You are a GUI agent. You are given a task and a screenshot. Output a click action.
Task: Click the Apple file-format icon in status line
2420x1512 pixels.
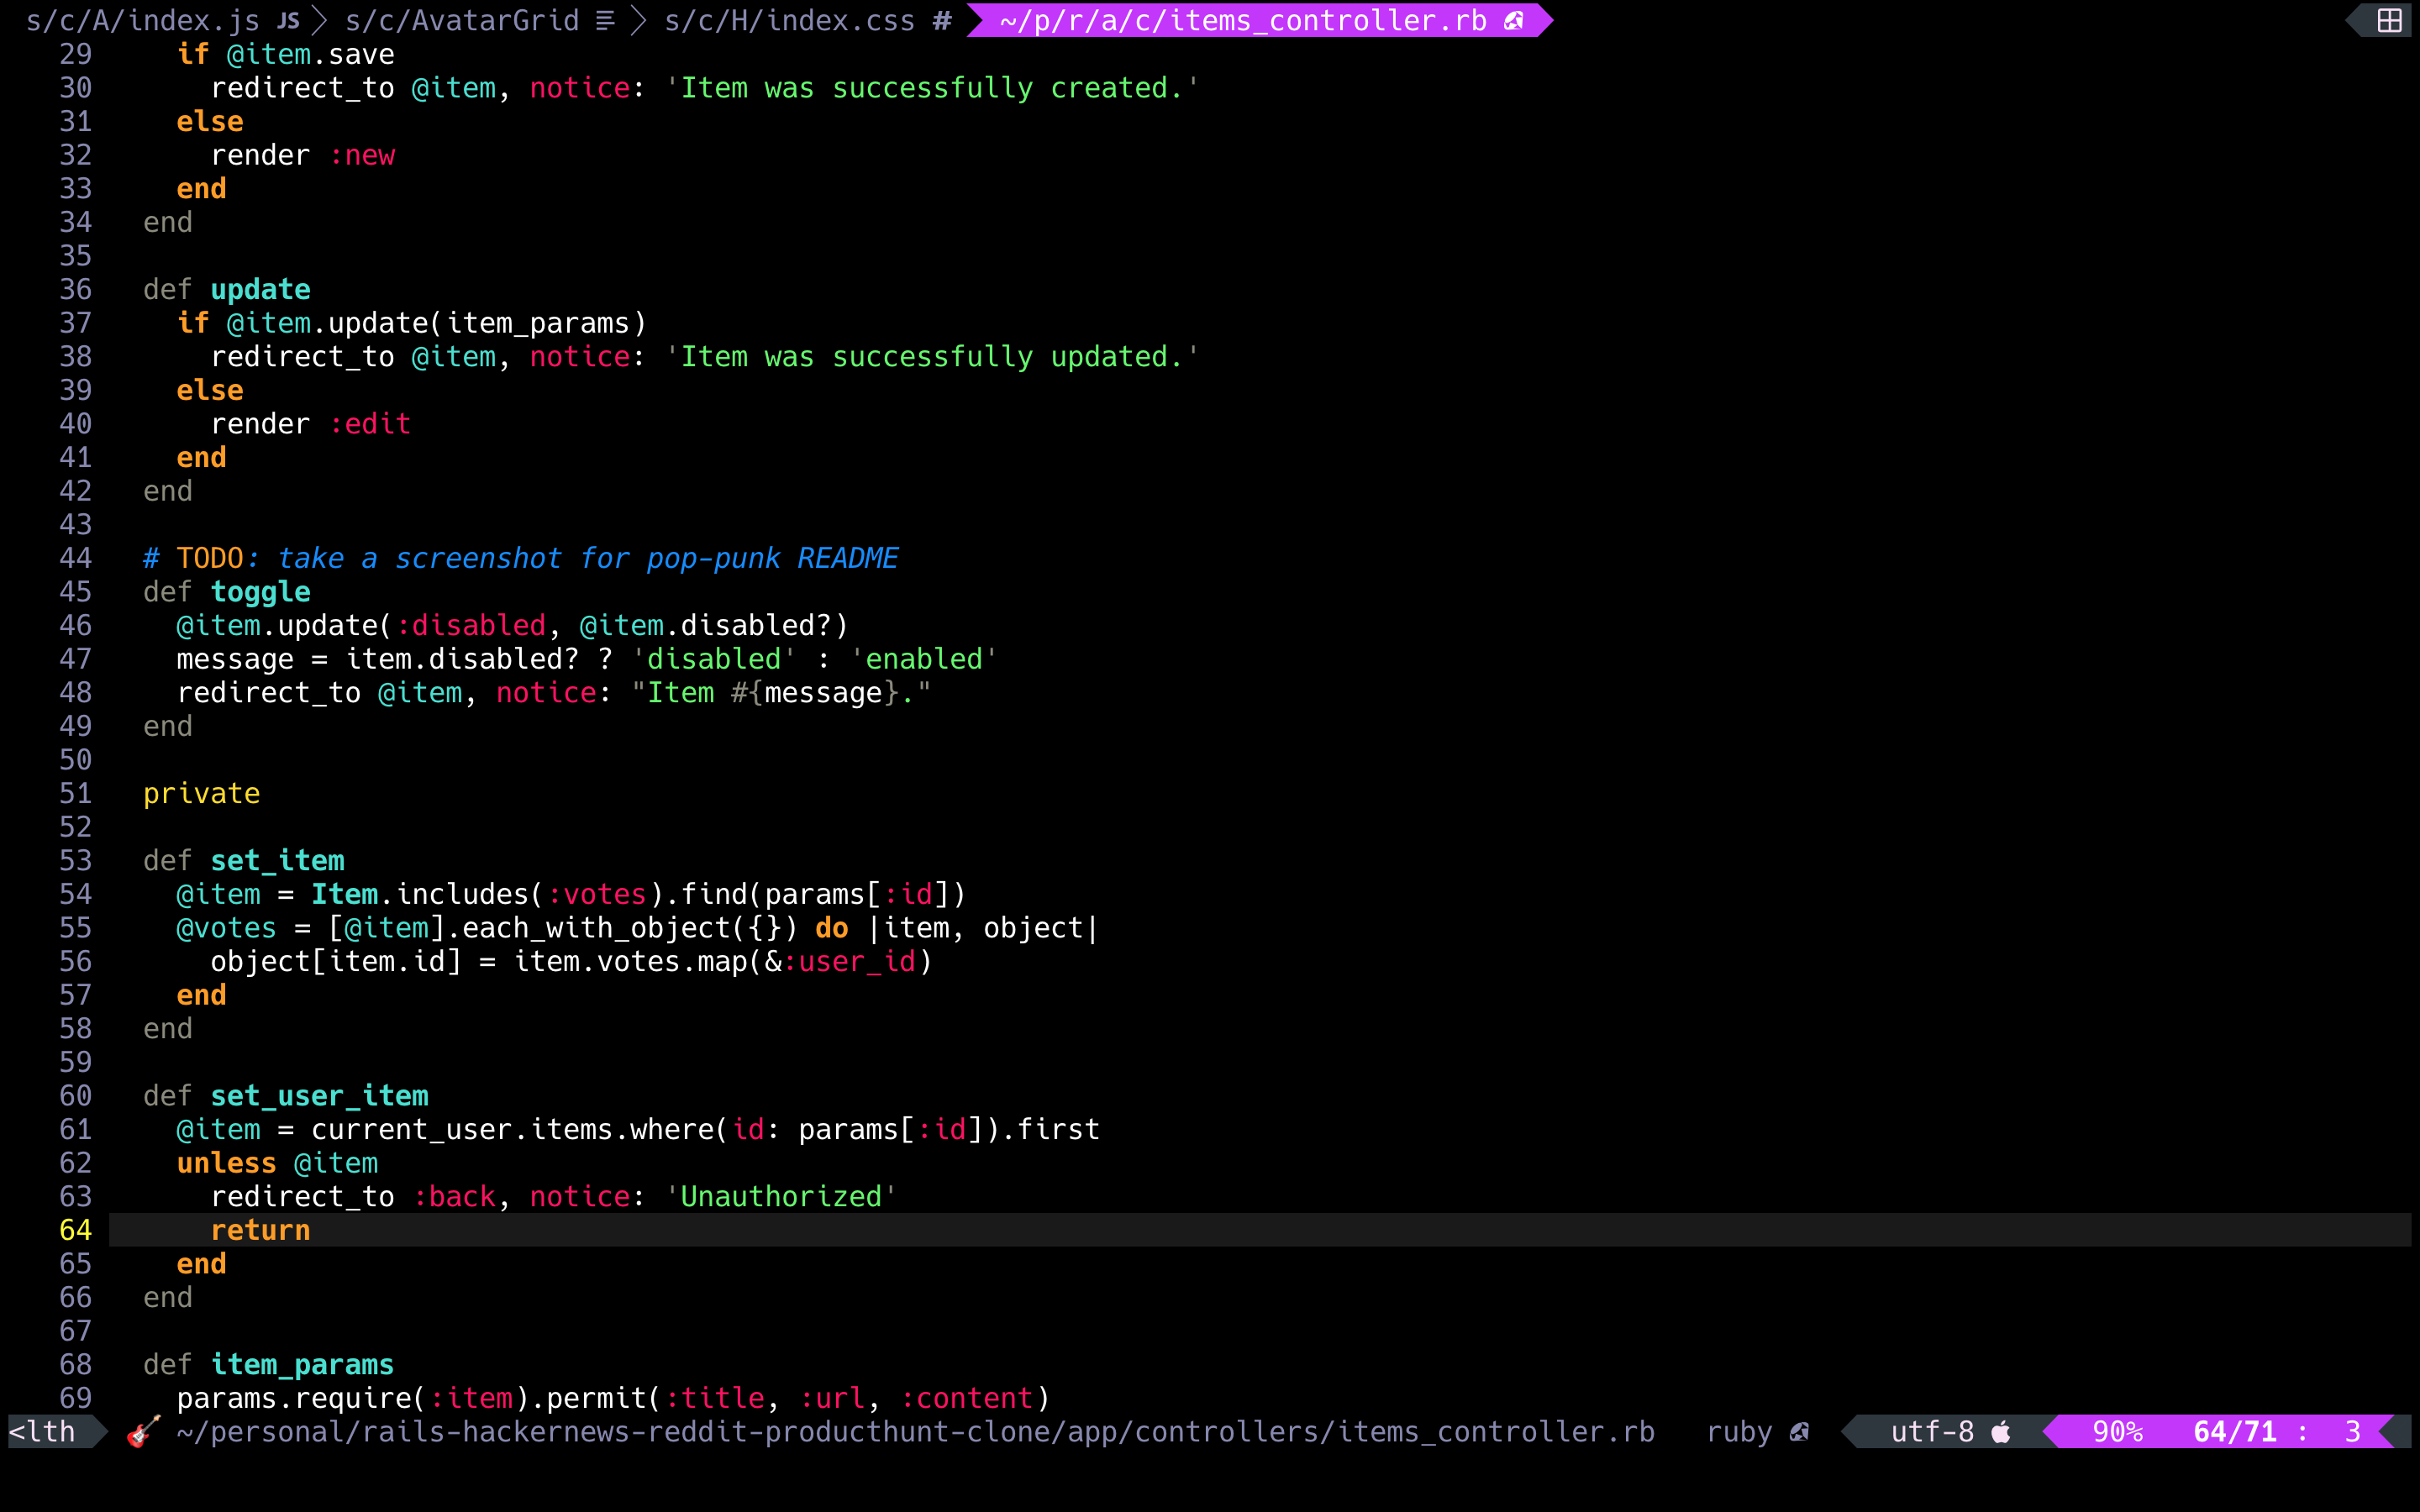(2001, 1432)
